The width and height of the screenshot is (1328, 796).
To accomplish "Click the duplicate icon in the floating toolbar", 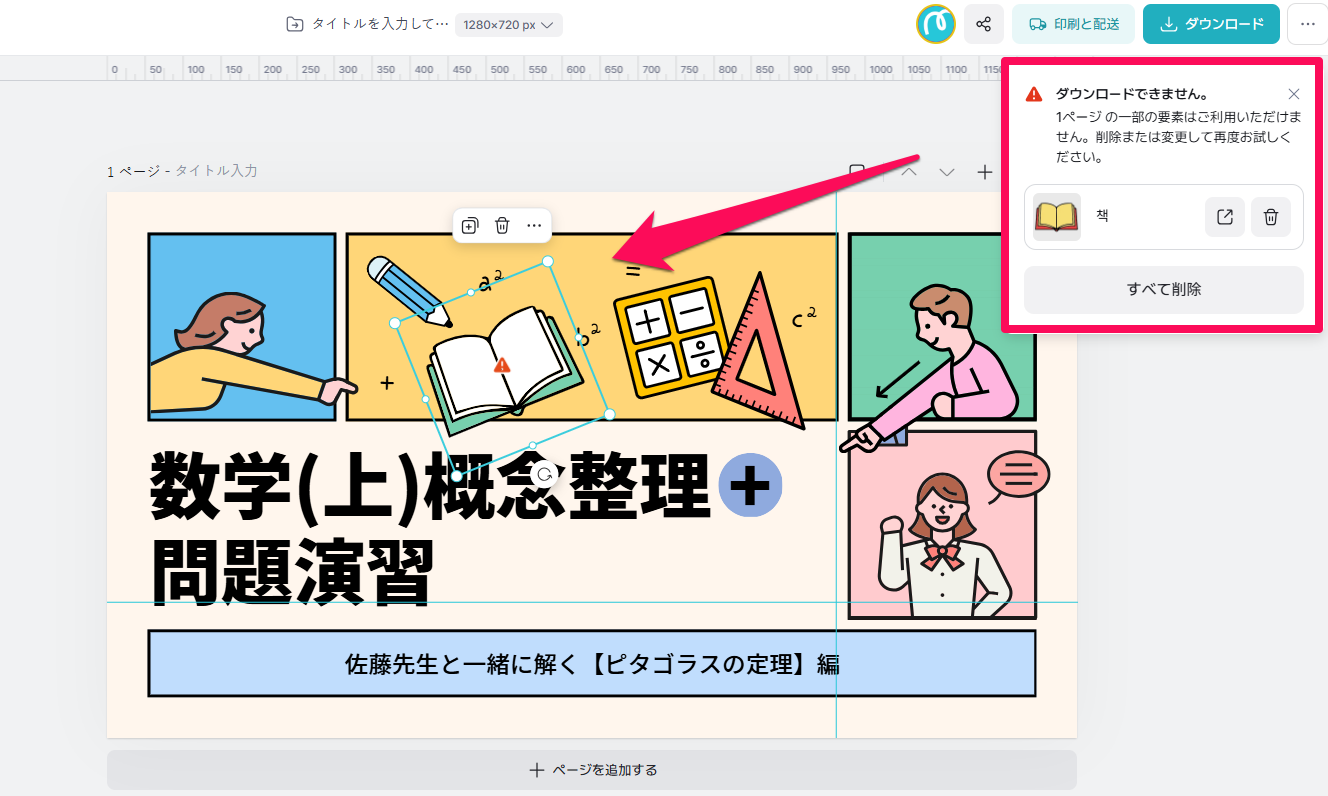I will click(x=470, y=226).
